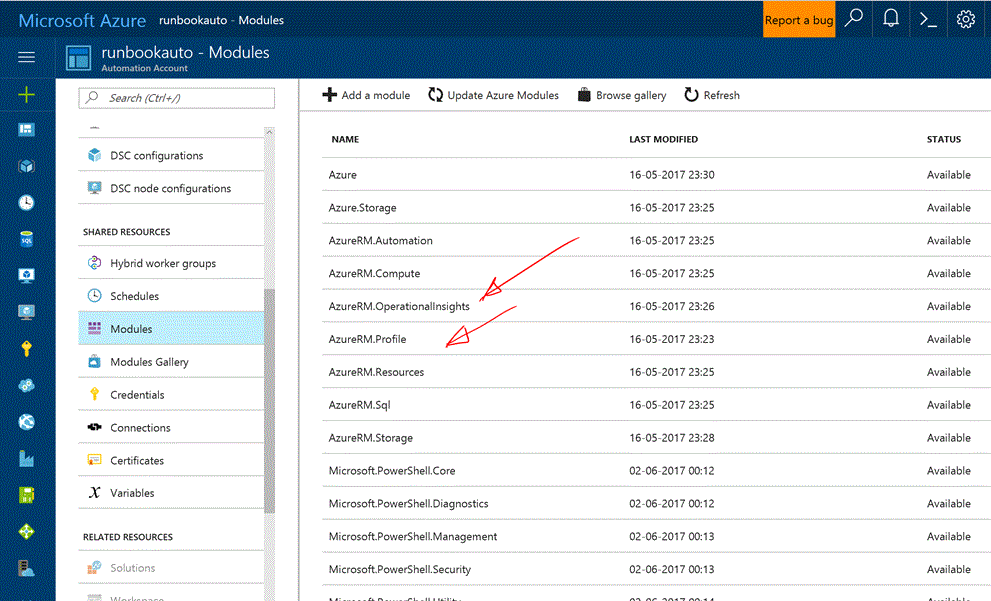Open the search magnifier icon in header
Screen dimensions: 991x601
853,19
